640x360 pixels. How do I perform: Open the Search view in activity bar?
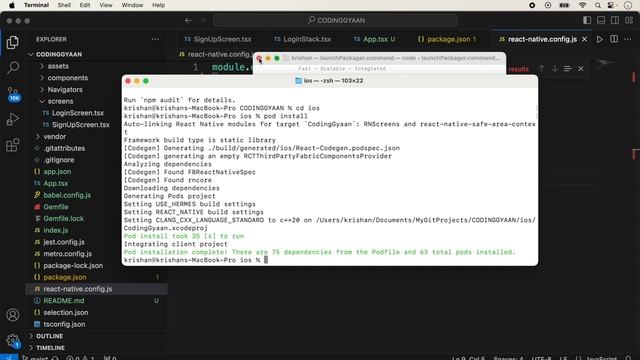click(13, 68)
